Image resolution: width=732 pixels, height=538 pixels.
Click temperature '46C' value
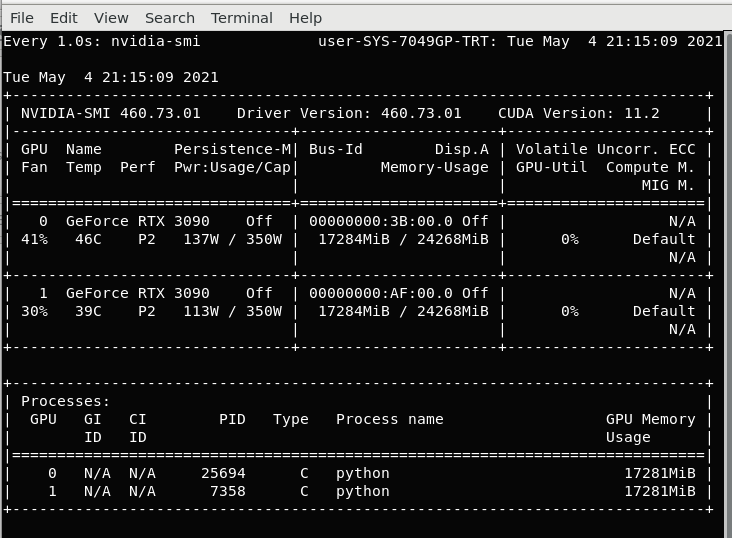click(88, 240)
